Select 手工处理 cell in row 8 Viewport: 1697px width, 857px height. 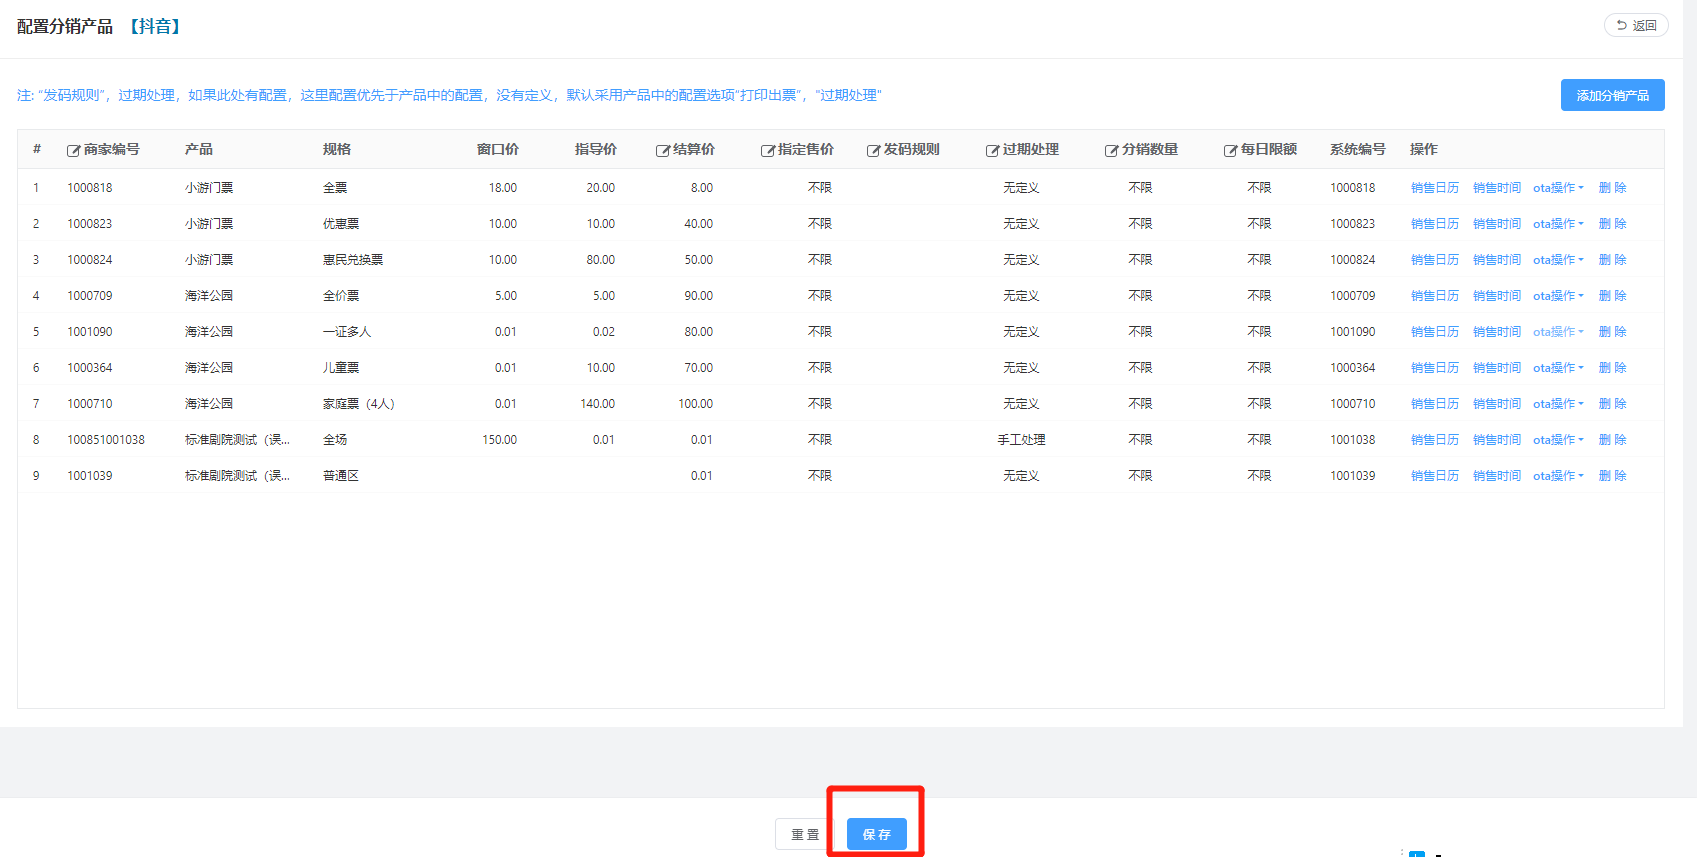[x=1021, y=440]
